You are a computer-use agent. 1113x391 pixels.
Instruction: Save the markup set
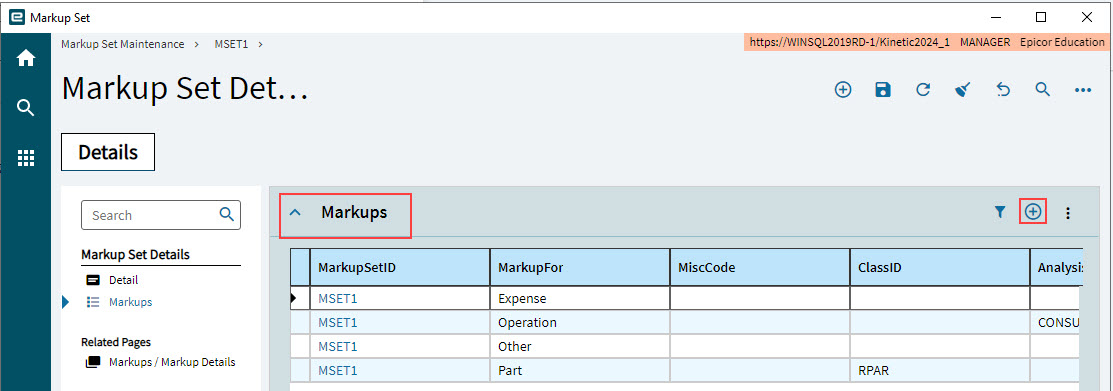tap(882, 89)
